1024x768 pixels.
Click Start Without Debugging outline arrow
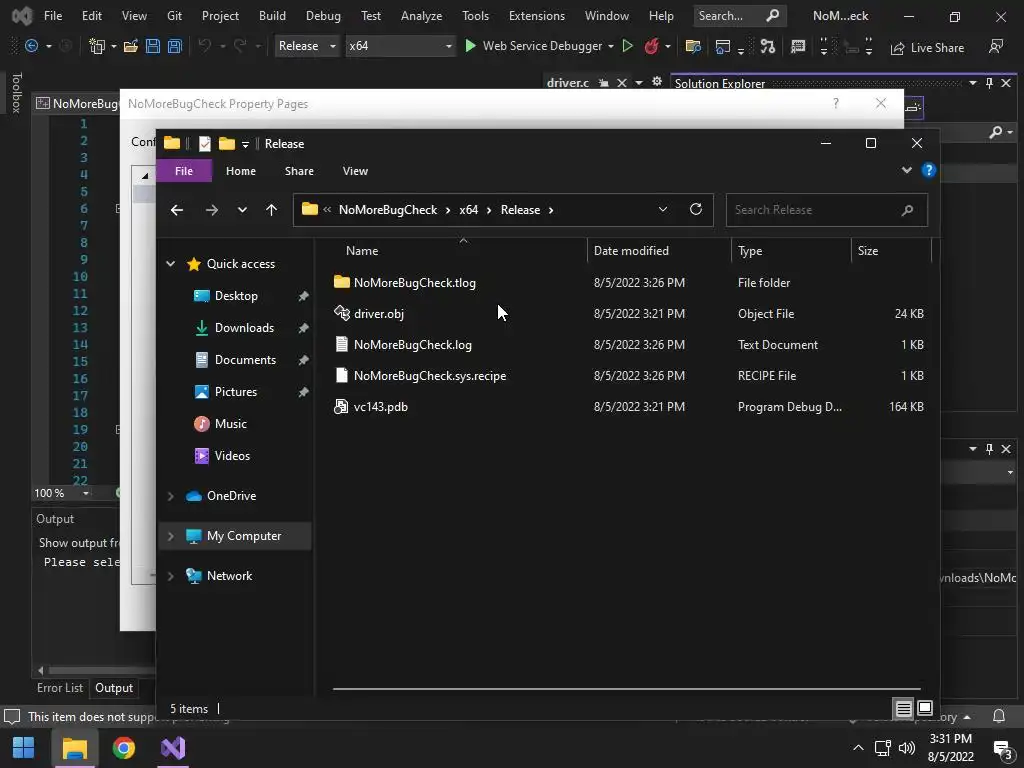tap(628, 46)
